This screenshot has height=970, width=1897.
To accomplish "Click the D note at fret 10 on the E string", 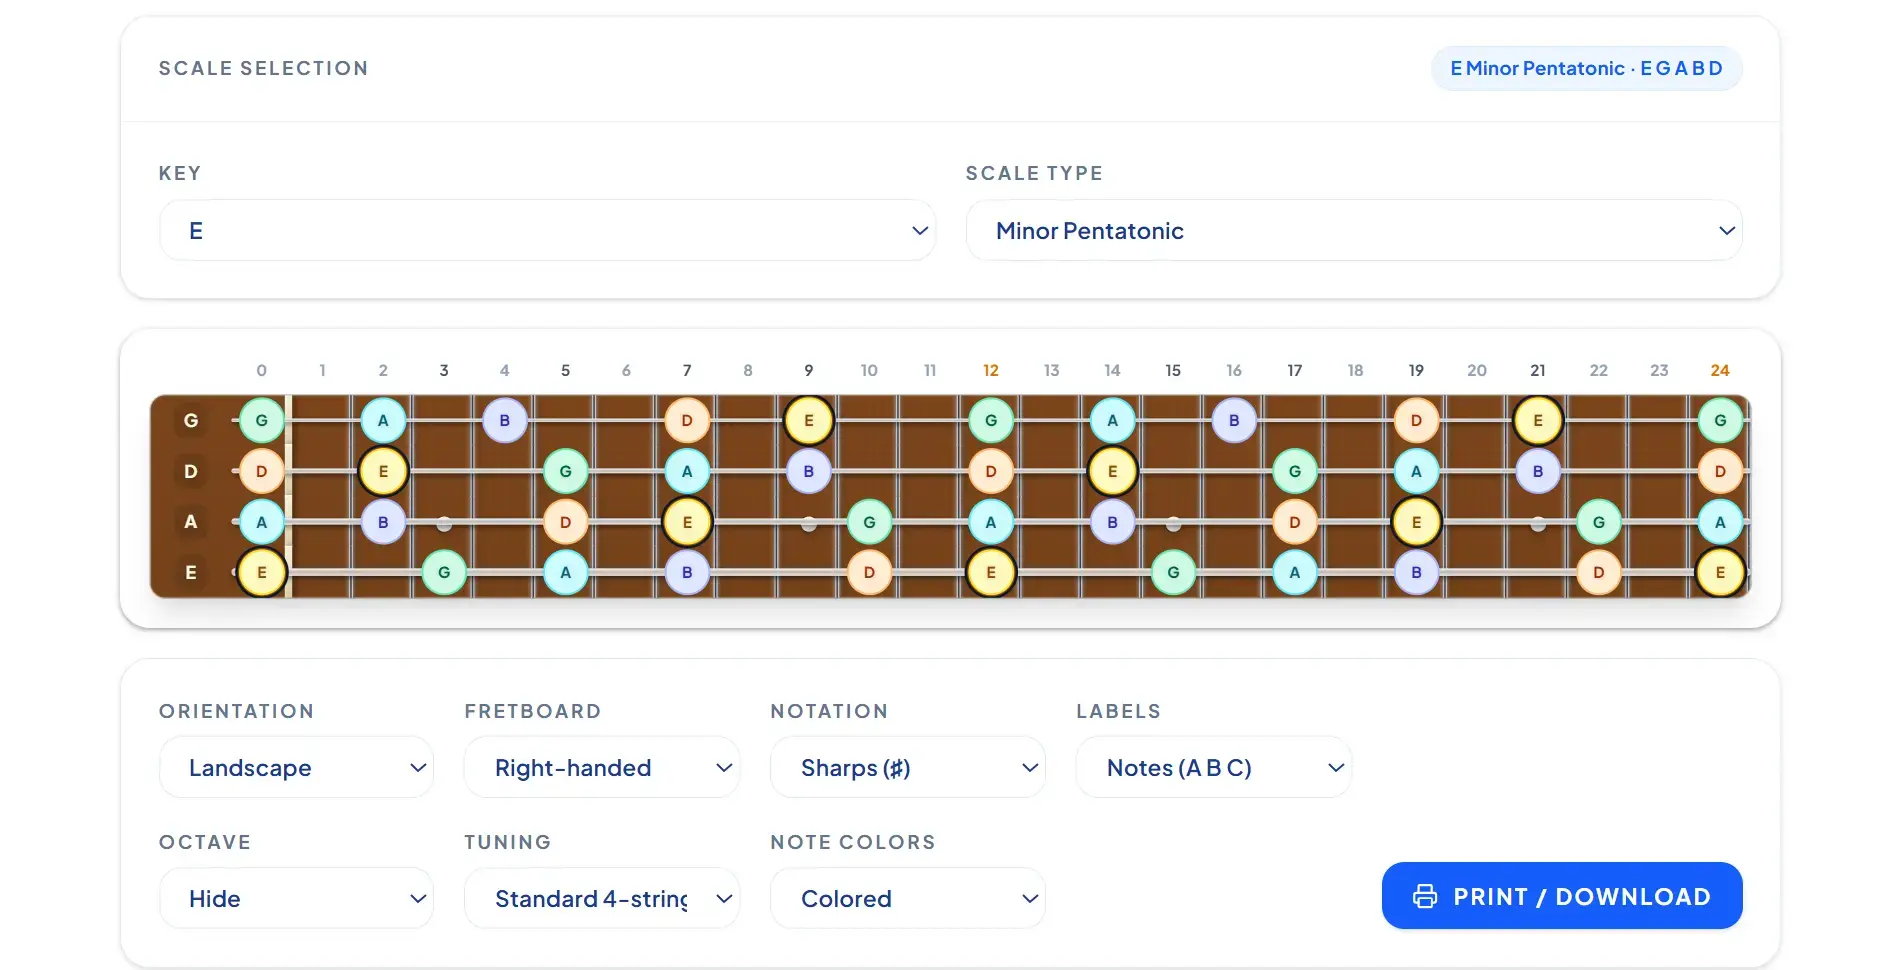I will [x=870, y=573].
